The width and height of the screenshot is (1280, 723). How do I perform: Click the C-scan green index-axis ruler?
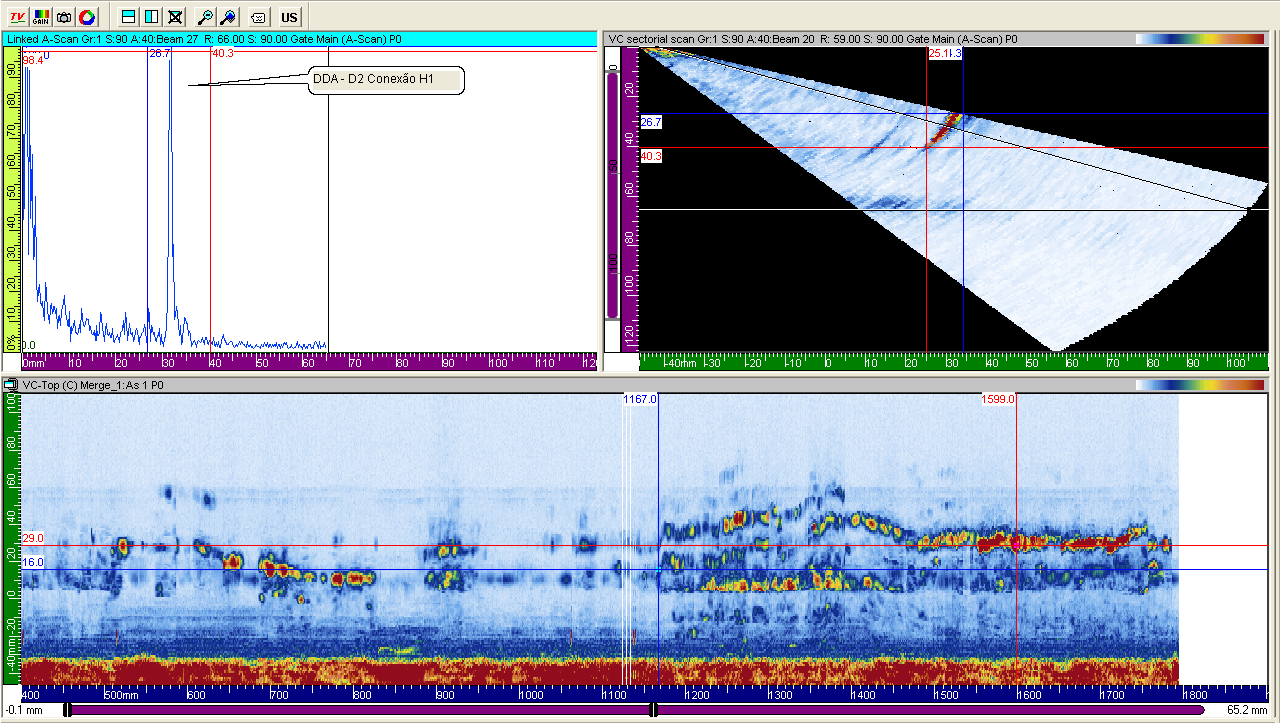(12, 539)
